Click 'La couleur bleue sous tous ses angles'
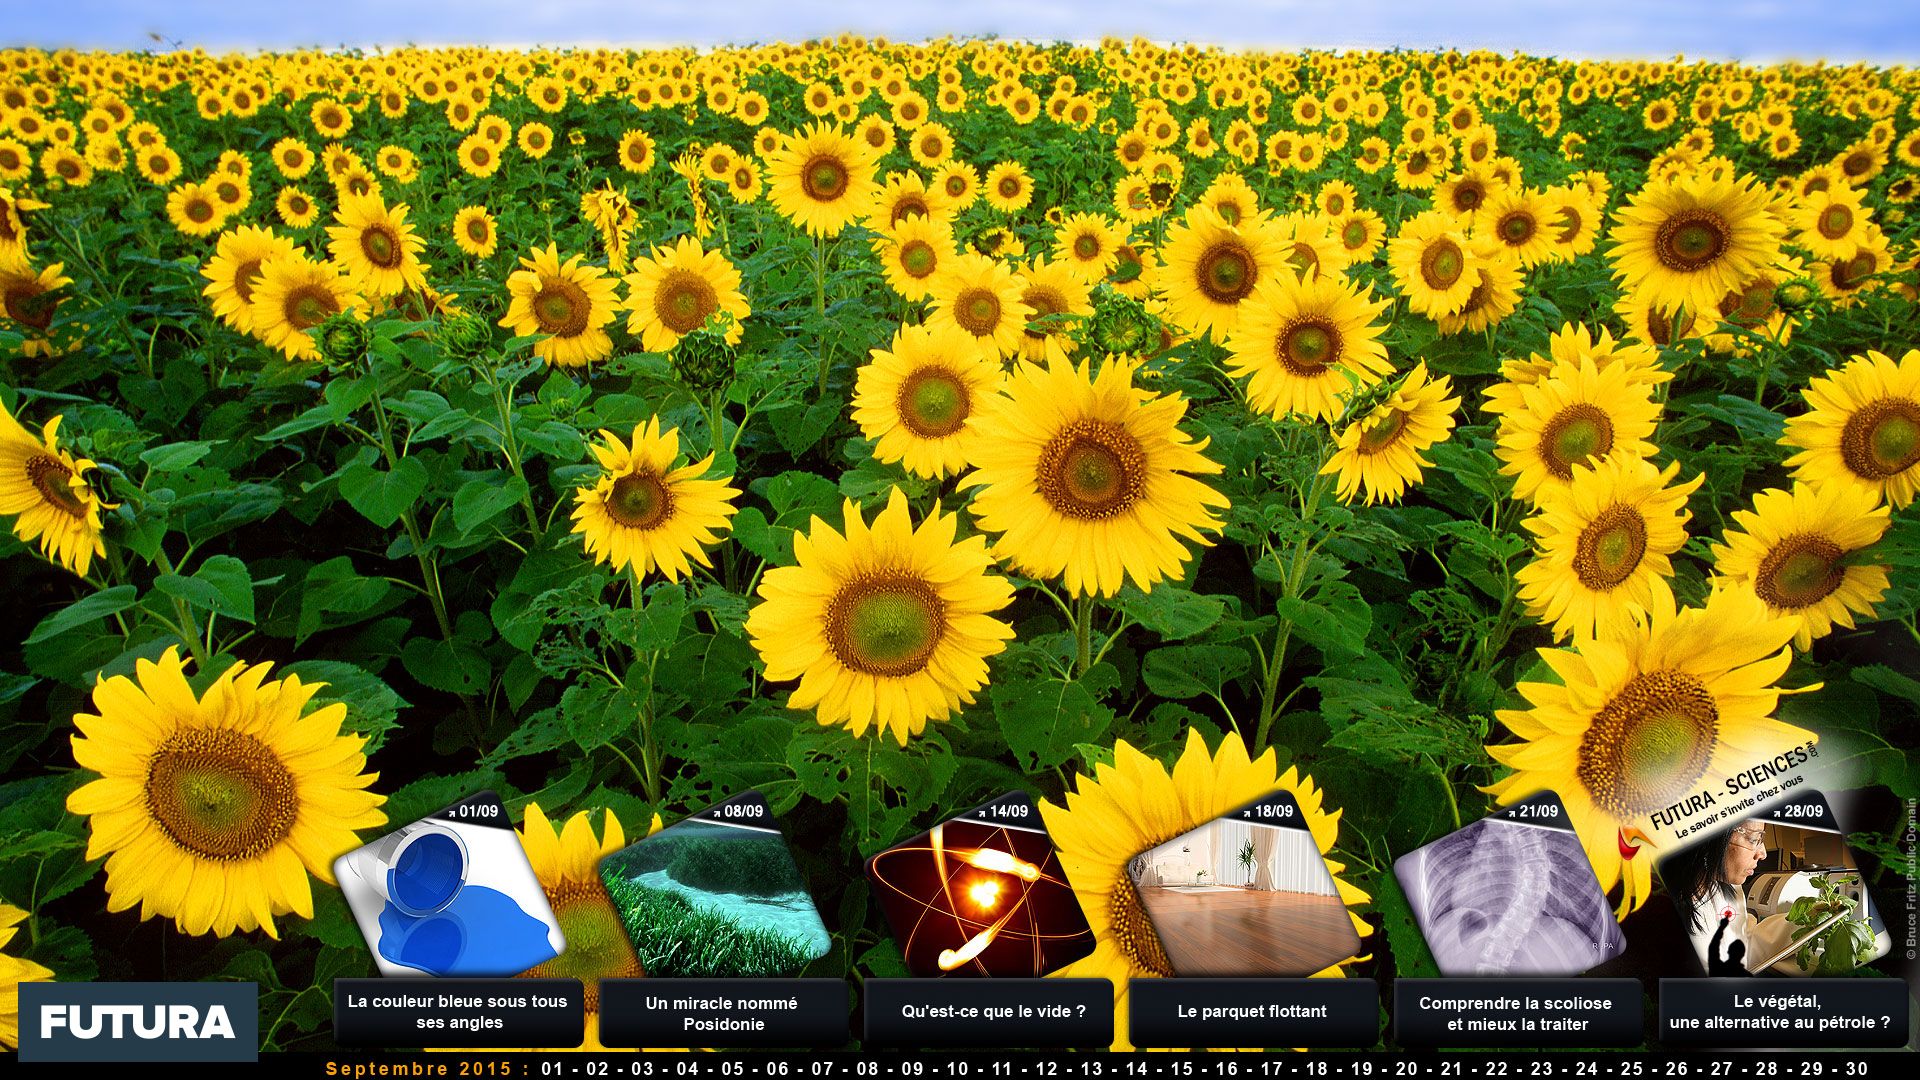Viewport: 1920px width, 1080px height. [x=458, y=1012]
